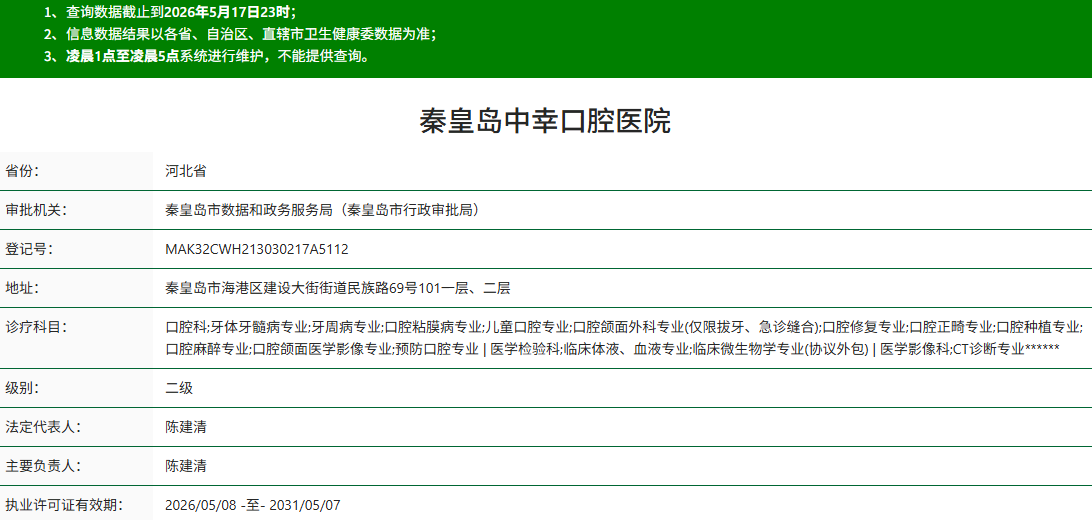Select the level value 二级
The image size is (1092, 520).
pos(179,388)
